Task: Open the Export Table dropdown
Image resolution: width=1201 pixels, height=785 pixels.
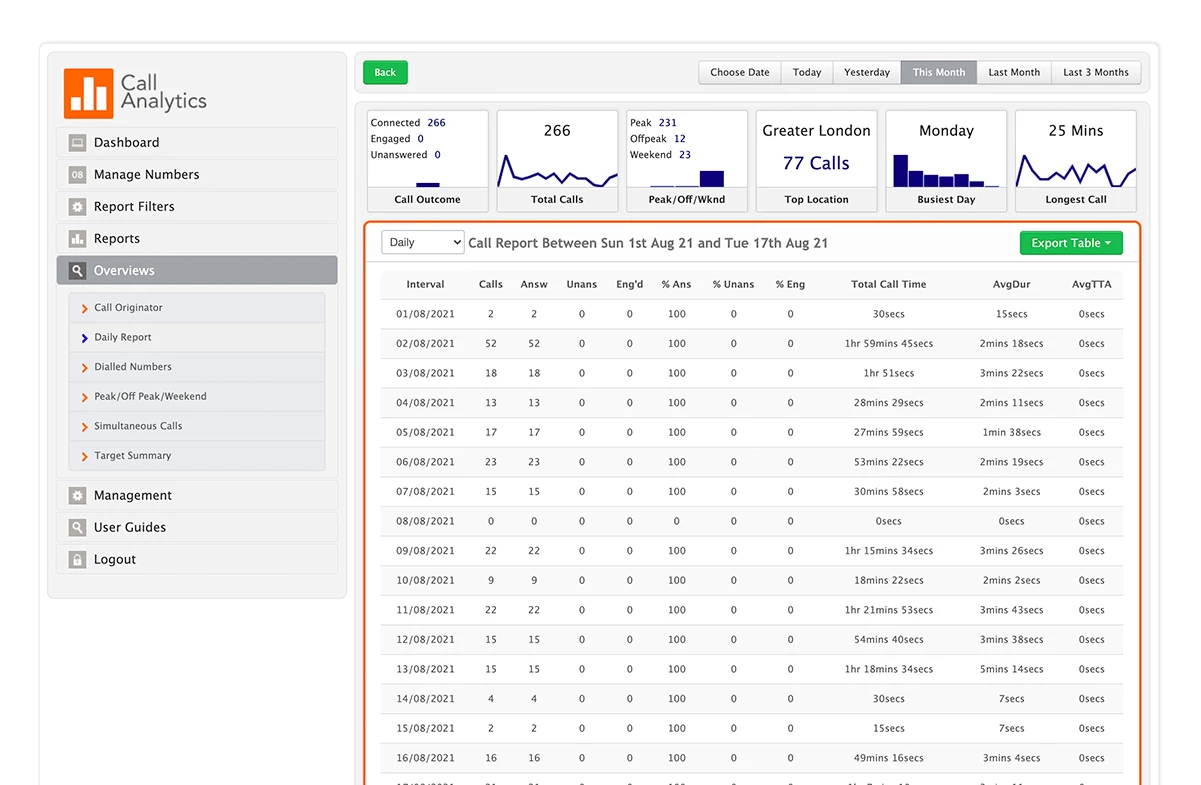Action: pyautogui.click(x=1071, y=242)
